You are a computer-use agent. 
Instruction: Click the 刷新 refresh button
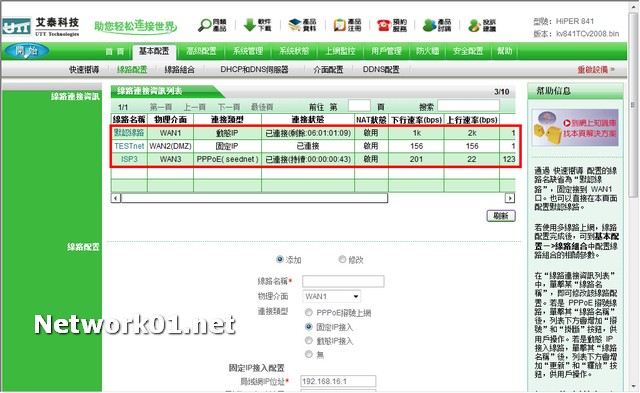[501, 216]
